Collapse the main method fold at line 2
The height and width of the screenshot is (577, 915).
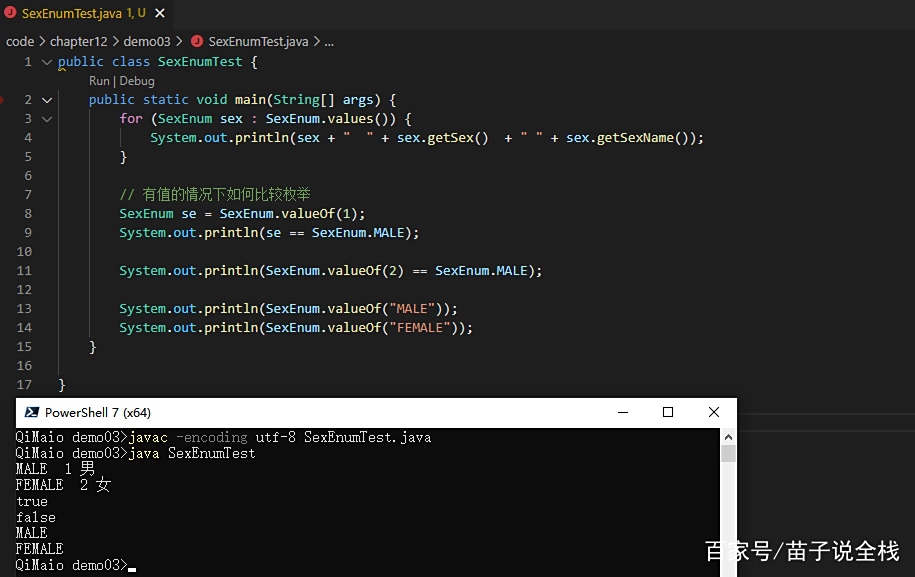click(x=47, y=100)
